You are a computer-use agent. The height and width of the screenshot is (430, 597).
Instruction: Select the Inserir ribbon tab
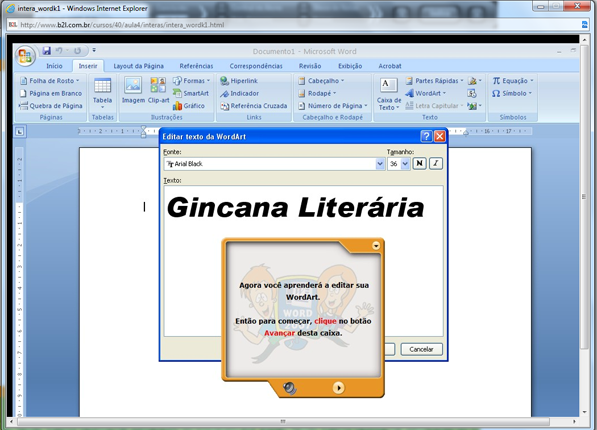[88, 66]
